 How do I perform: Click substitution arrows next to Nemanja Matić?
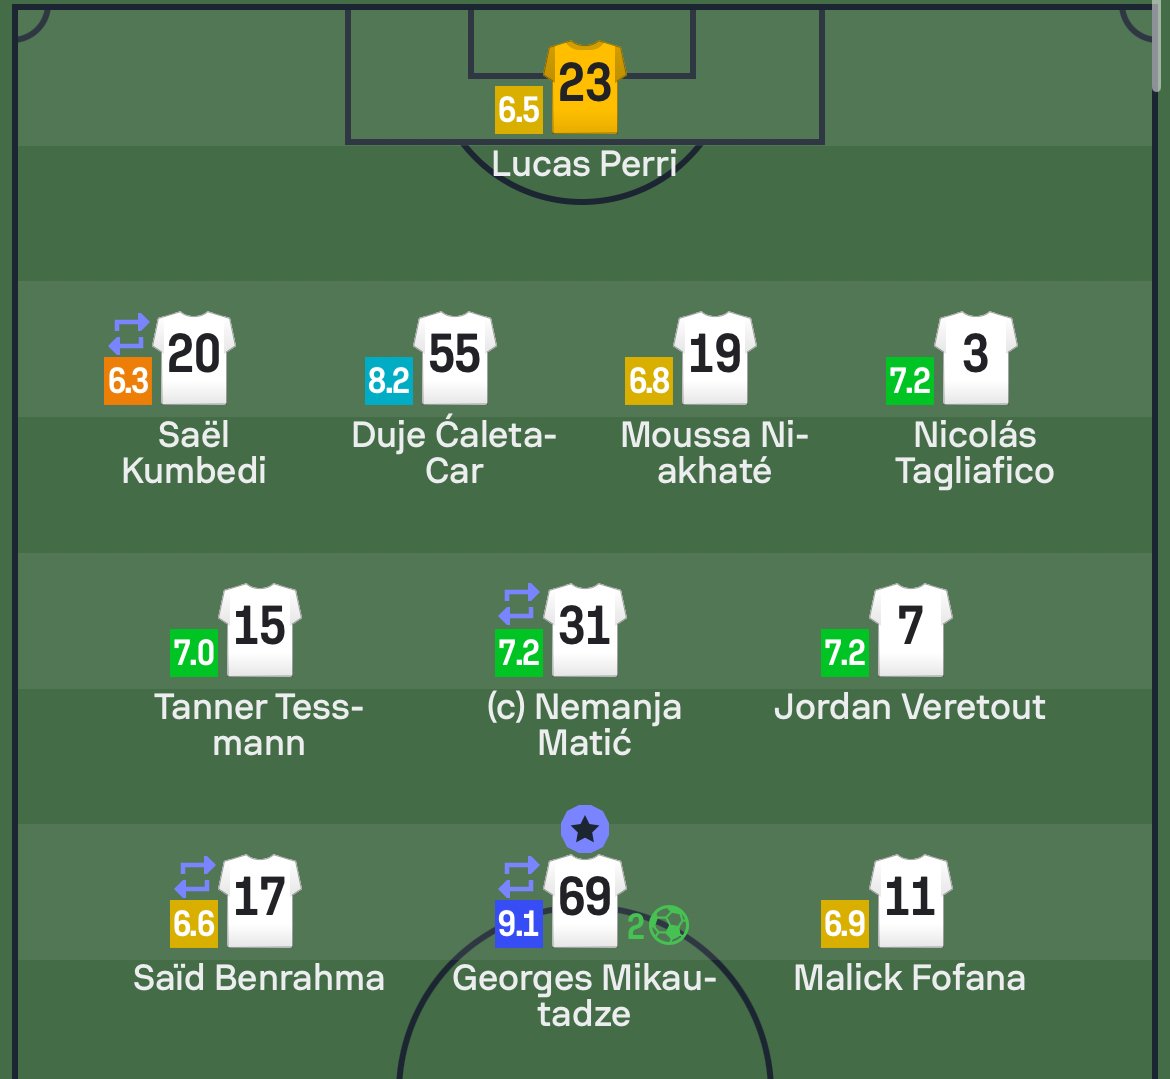pyautogui.click(x=519, y=605)
